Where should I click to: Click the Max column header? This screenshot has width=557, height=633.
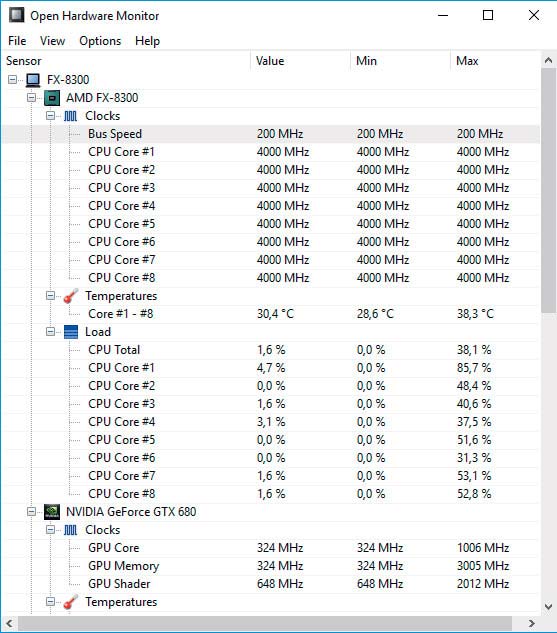tap(495, 61)
